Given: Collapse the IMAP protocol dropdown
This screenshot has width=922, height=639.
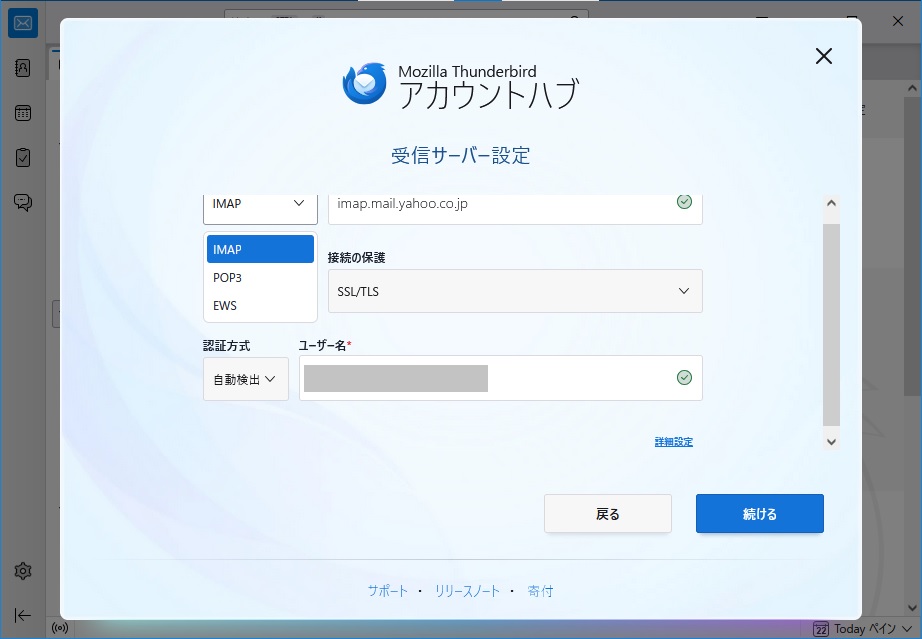Looking at the screenshot, I should point(260,204).
